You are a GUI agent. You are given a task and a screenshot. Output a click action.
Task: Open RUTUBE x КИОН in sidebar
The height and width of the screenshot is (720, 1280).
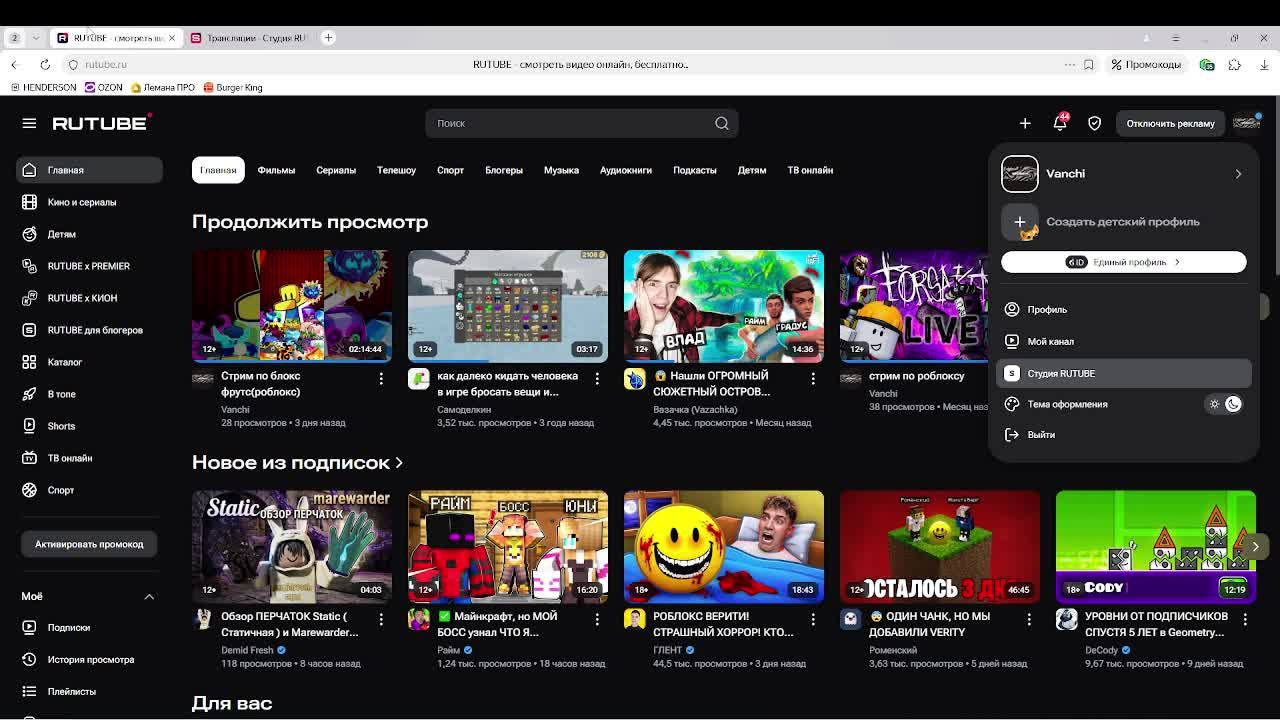(89, 298)
